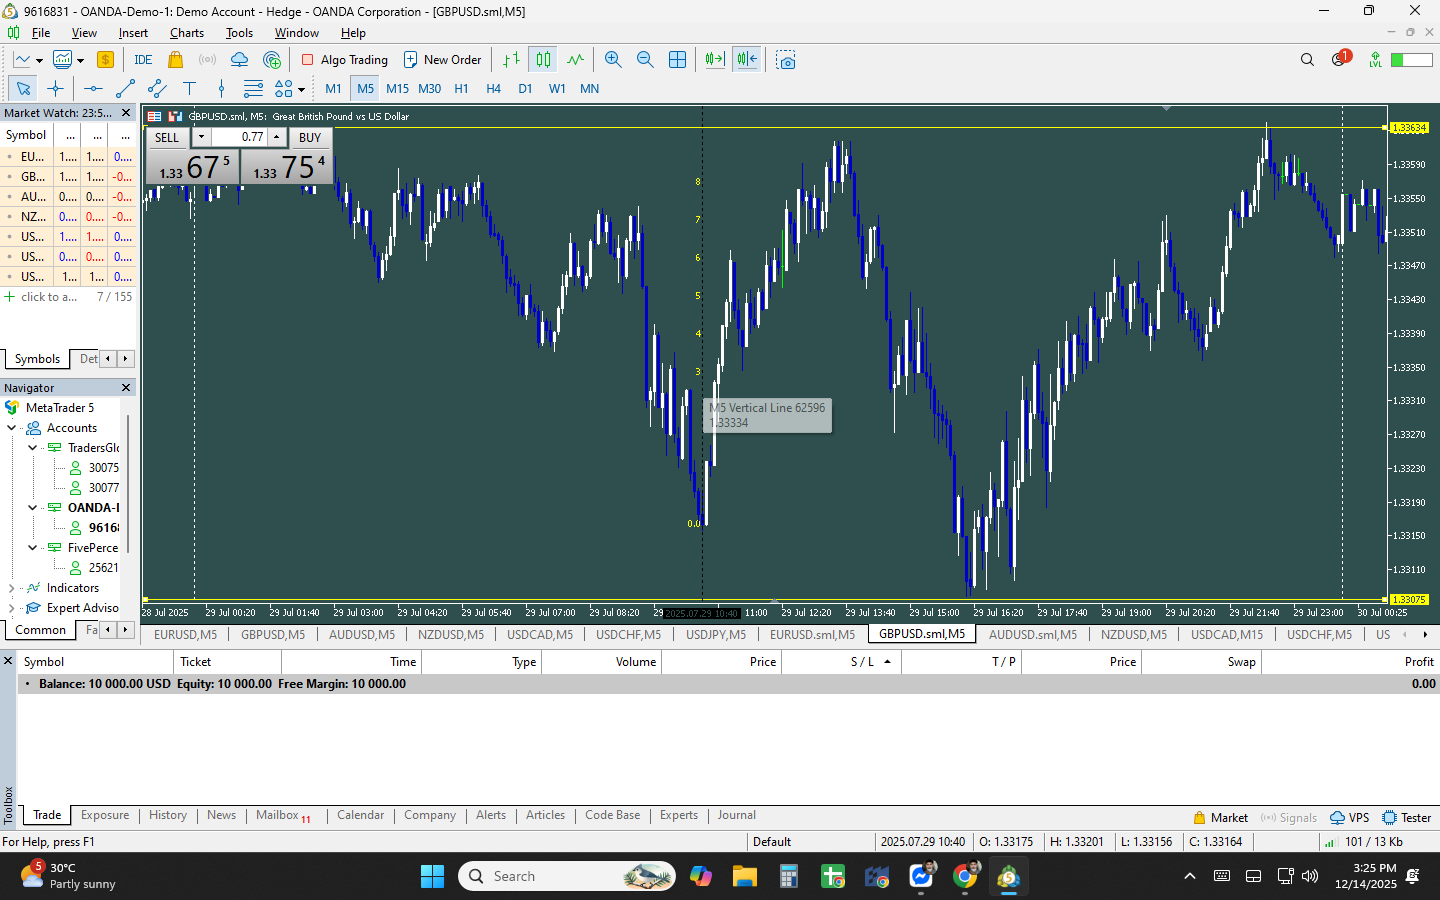This screenshot has height=900, width=1440.
Task: Select the shapes objects tool
Action: (284, 88)
